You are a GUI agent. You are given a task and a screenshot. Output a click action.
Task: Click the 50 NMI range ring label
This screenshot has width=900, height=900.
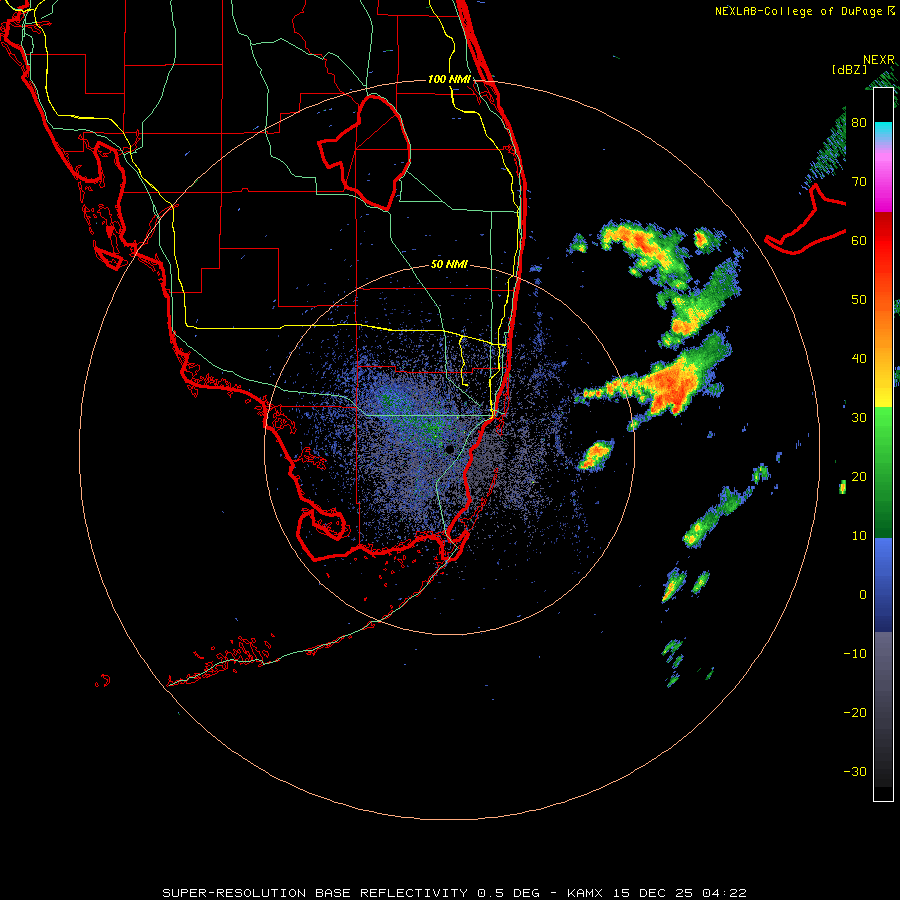449,265
